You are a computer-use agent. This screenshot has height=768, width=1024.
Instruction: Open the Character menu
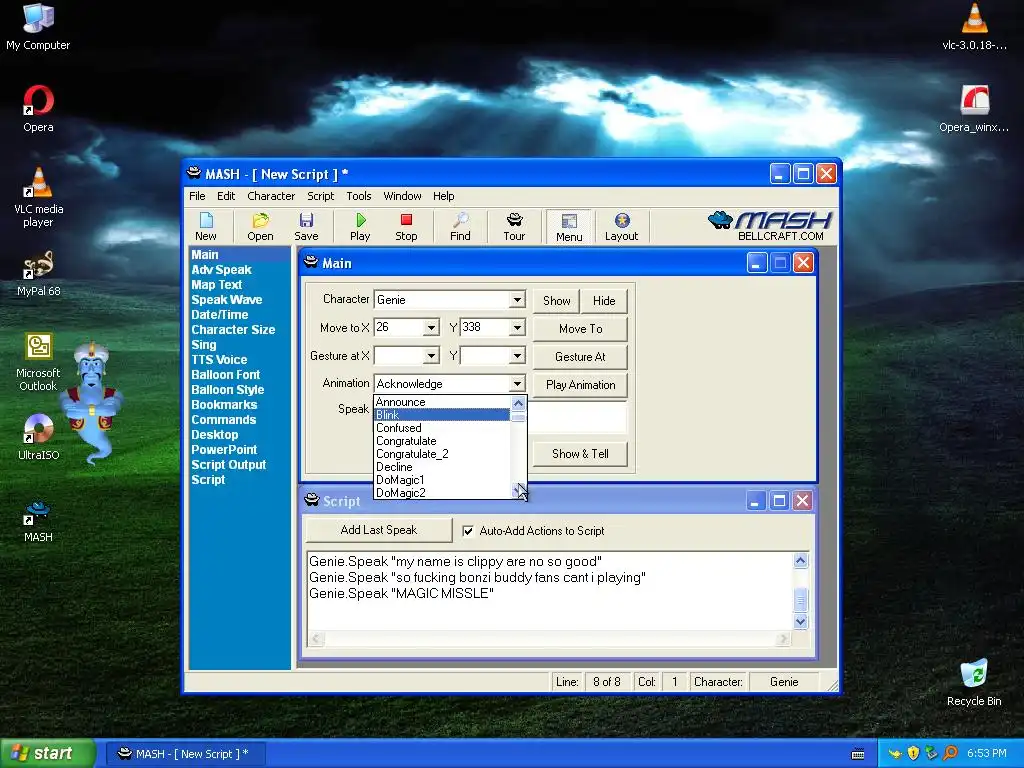pyautogui.click(x=271, y=196)
